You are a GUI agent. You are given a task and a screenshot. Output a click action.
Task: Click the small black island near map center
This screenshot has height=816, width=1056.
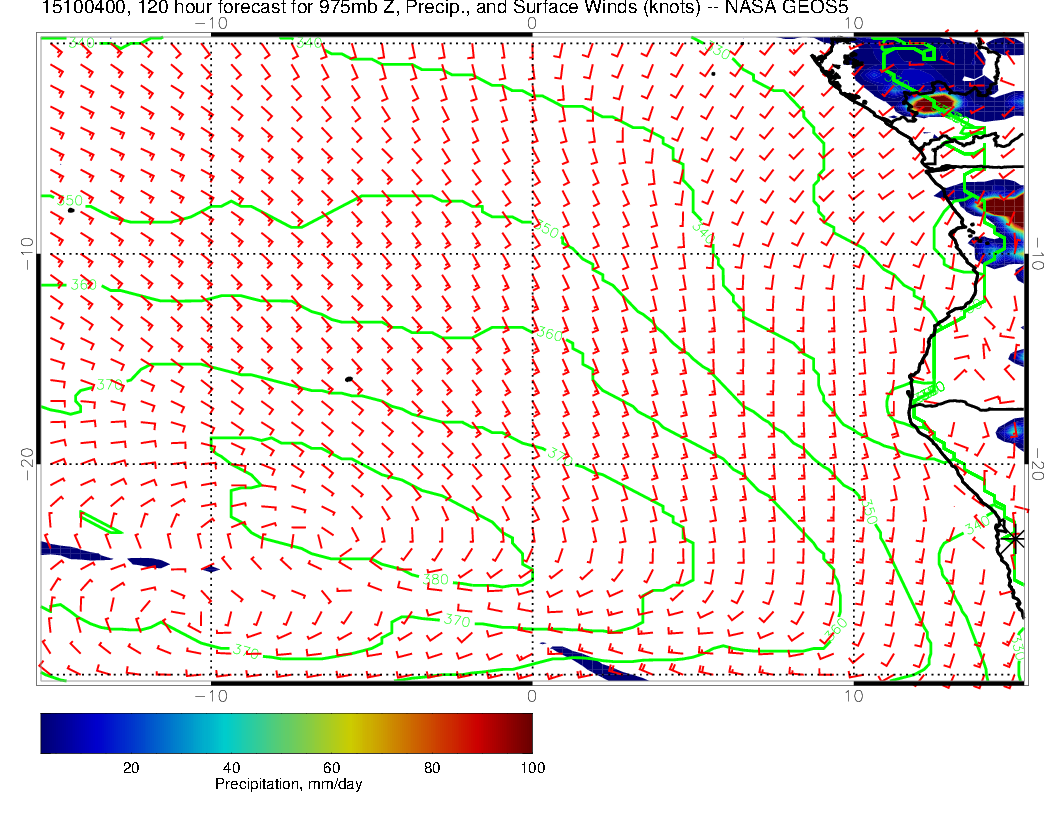click(348, 379)
